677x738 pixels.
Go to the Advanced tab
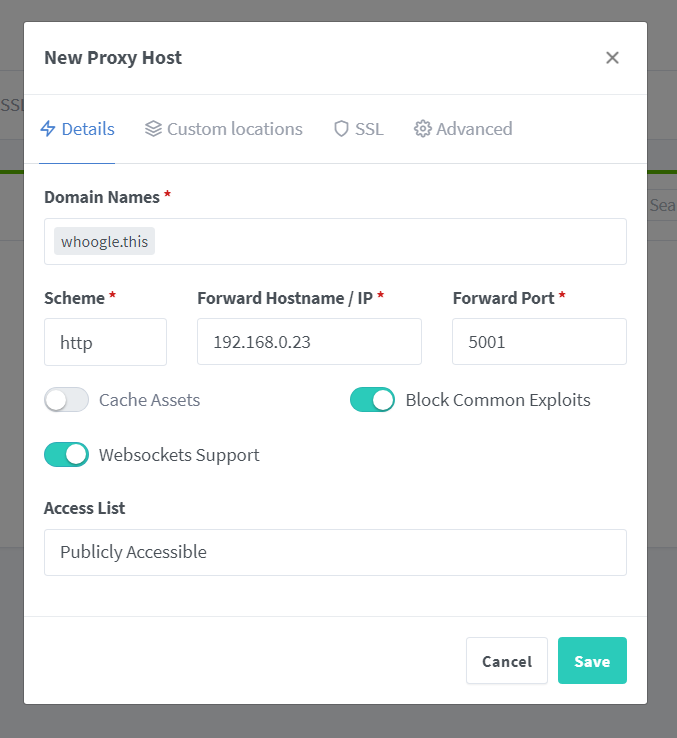tap(474, 129)
